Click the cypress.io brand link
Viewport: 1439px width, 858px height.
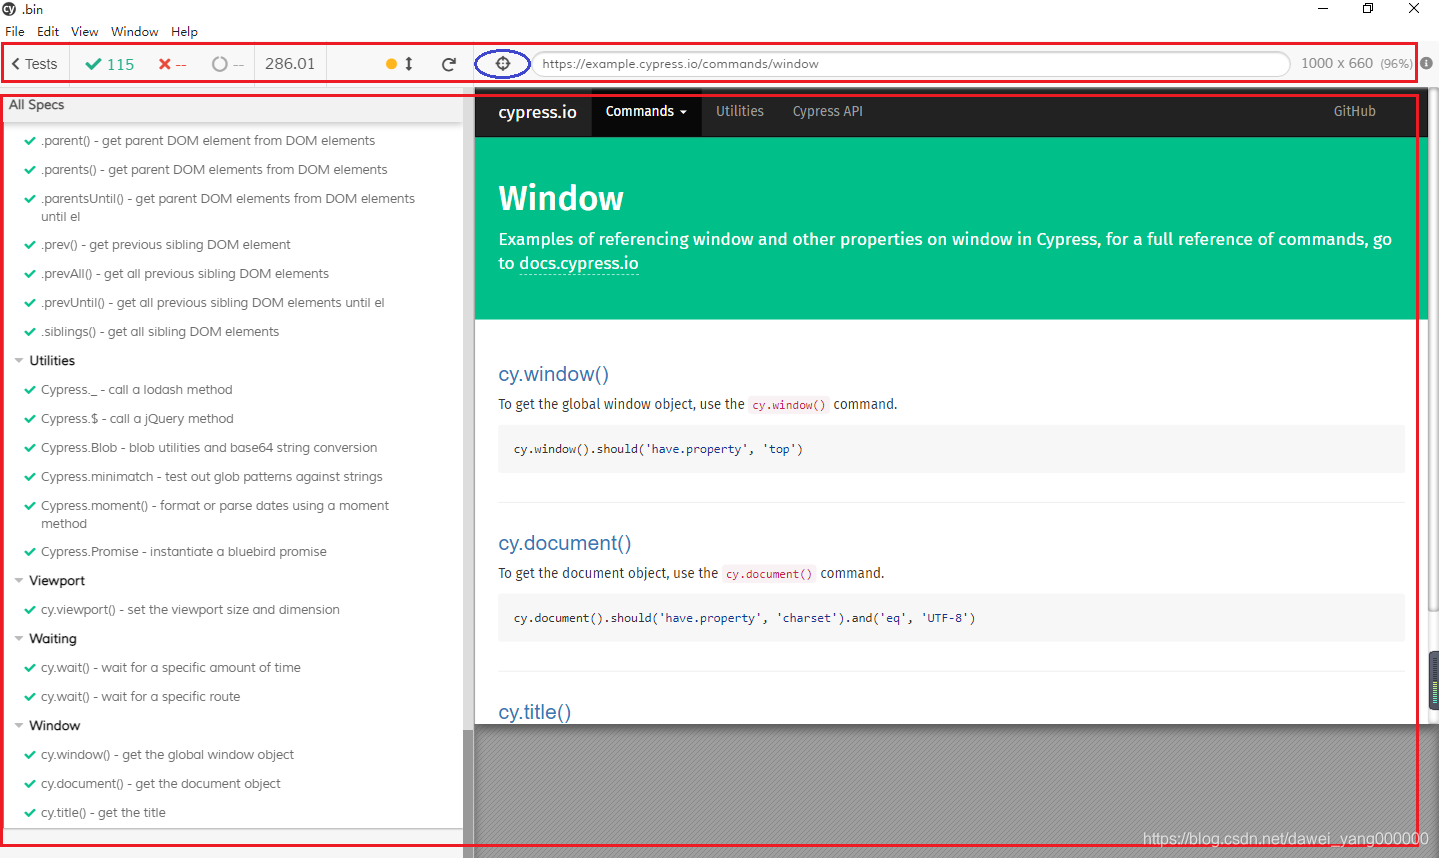538,112
